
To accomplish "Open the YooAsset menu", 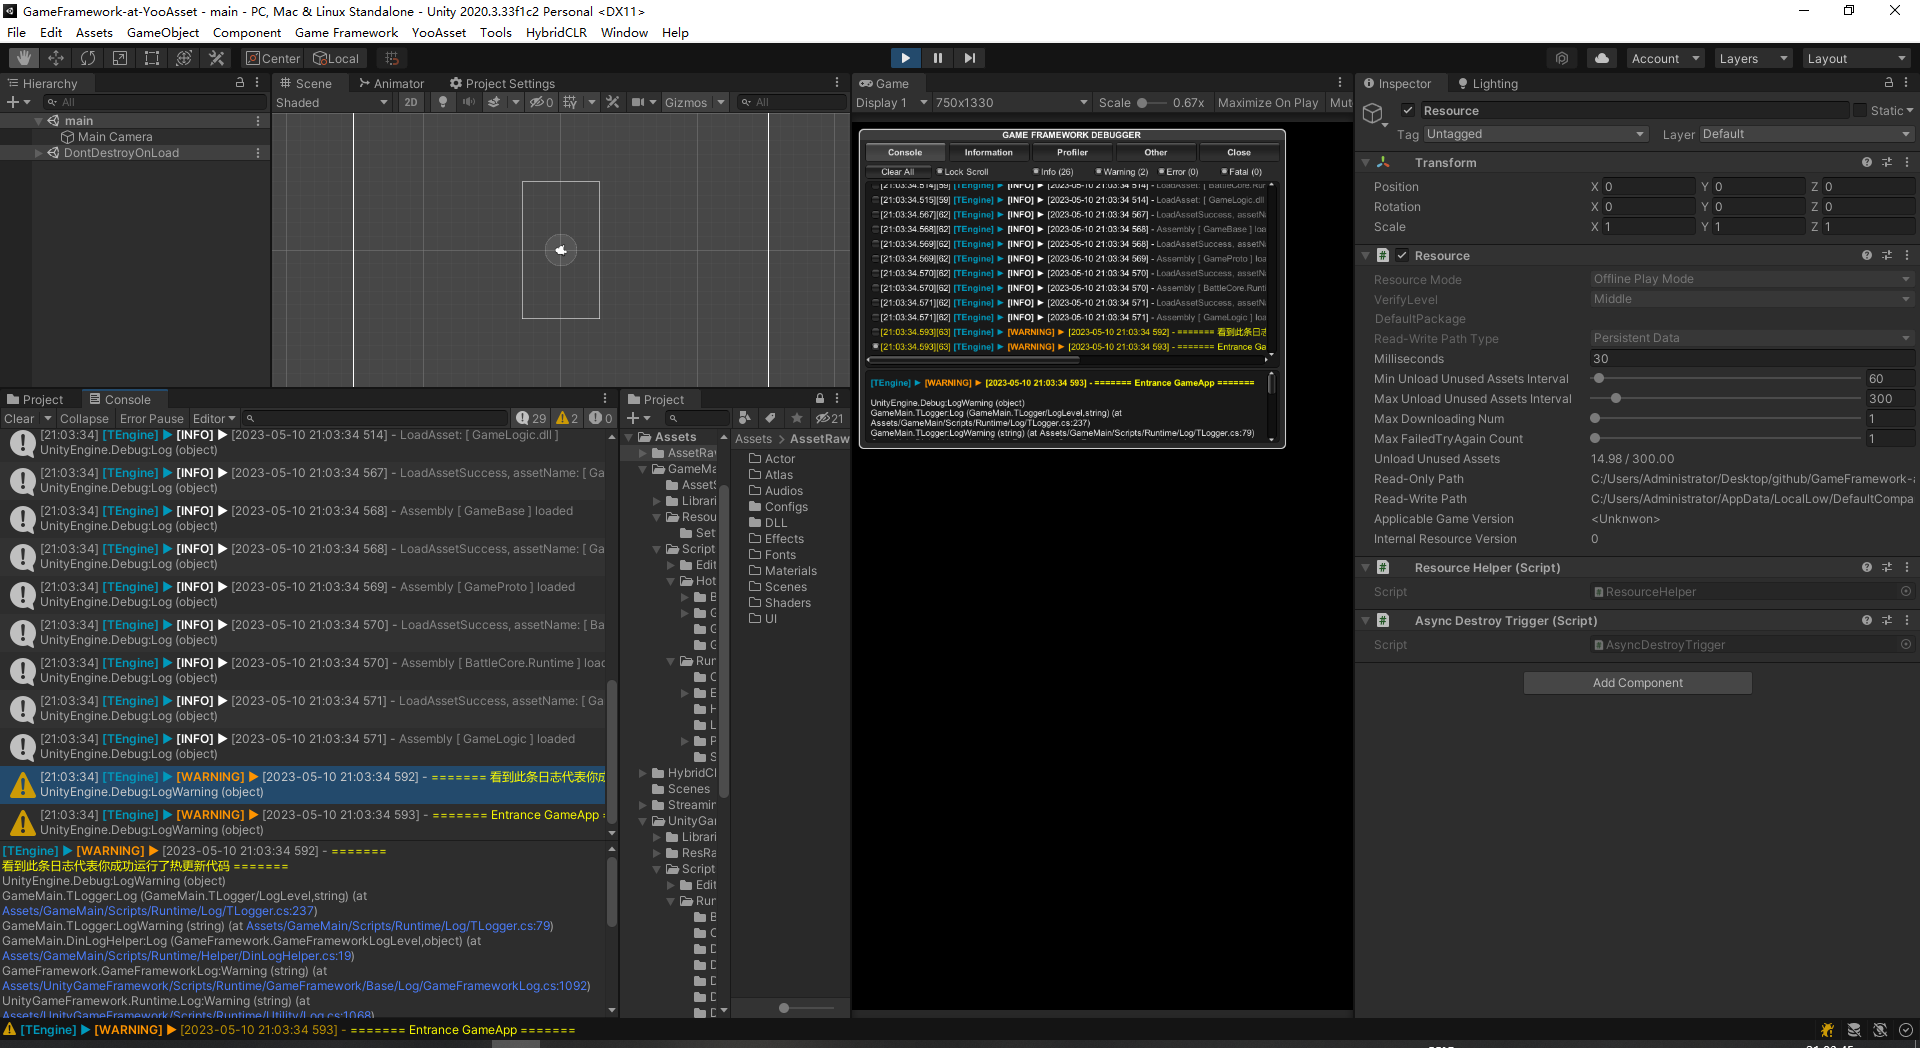I will [x=439, y=32].
